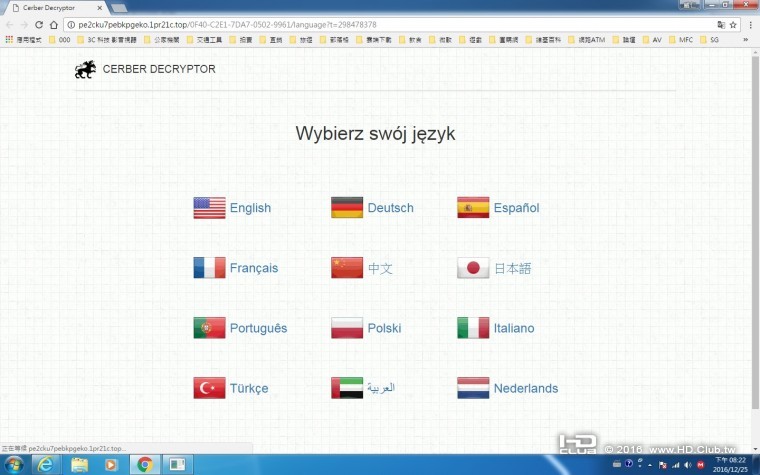Open the Chrome three-dot menu
Viewport: 760px width, 475px height.
[751, 25]
